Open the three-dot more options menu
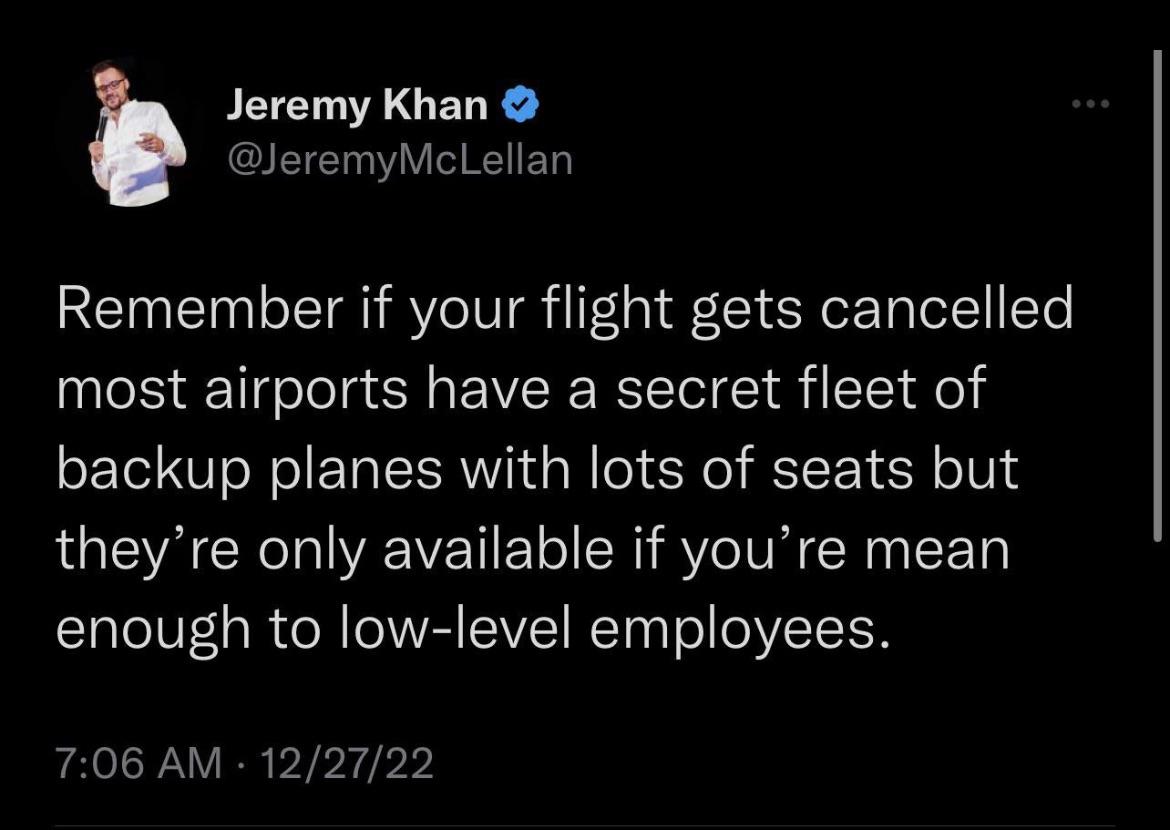Image resolution: width=1170 pixels, height=830 pixels. 1090,105
